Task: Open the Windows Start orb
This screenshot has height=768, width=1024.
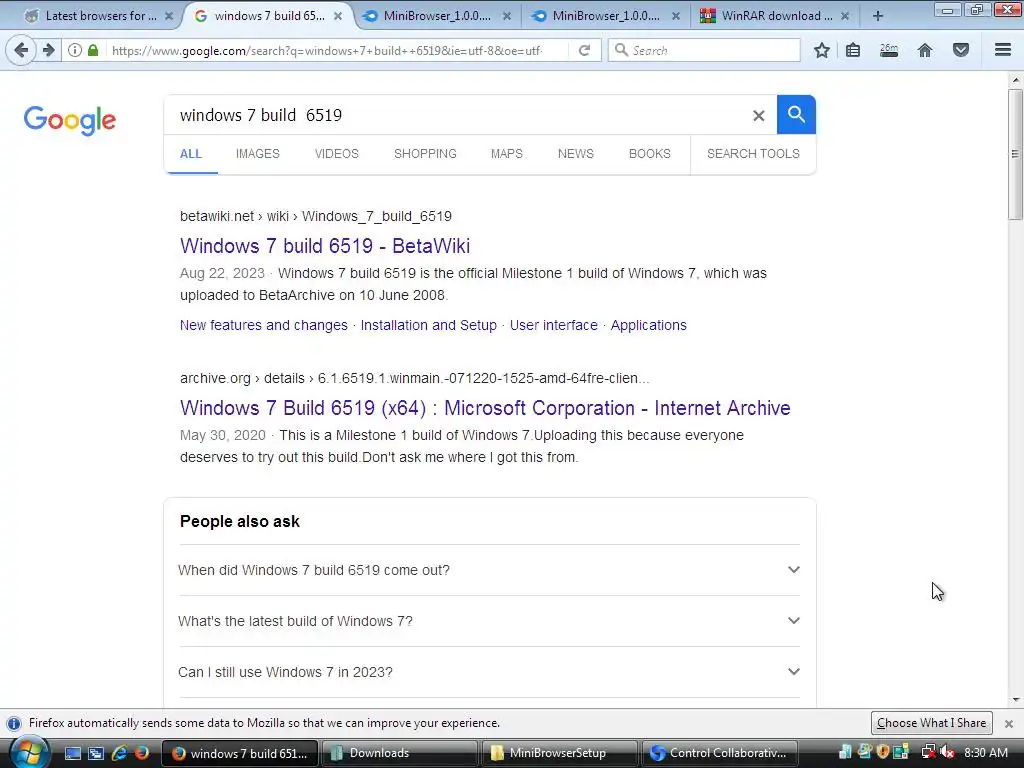Action: click(x=29, y=752)
